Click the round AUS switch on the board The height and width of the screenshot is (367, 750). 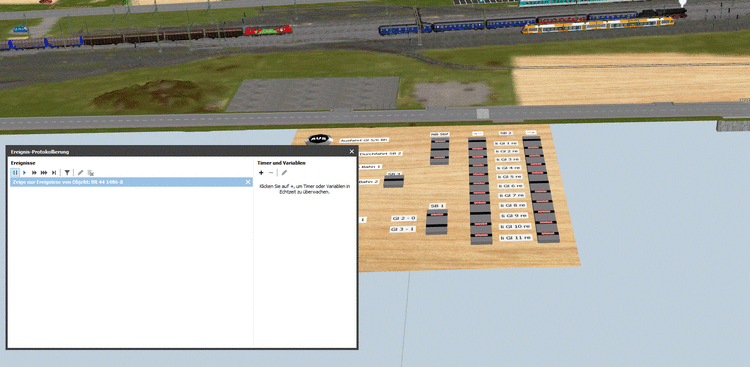(320, 139)
